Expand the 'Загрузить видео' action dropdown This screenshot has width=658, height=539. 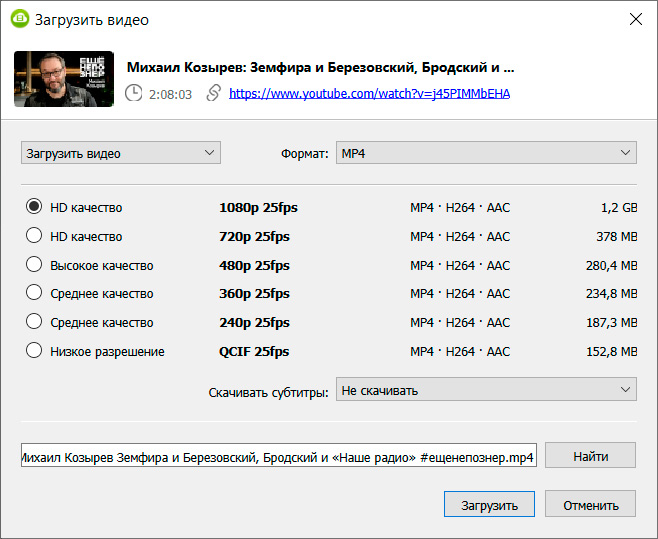click(120, 153)
